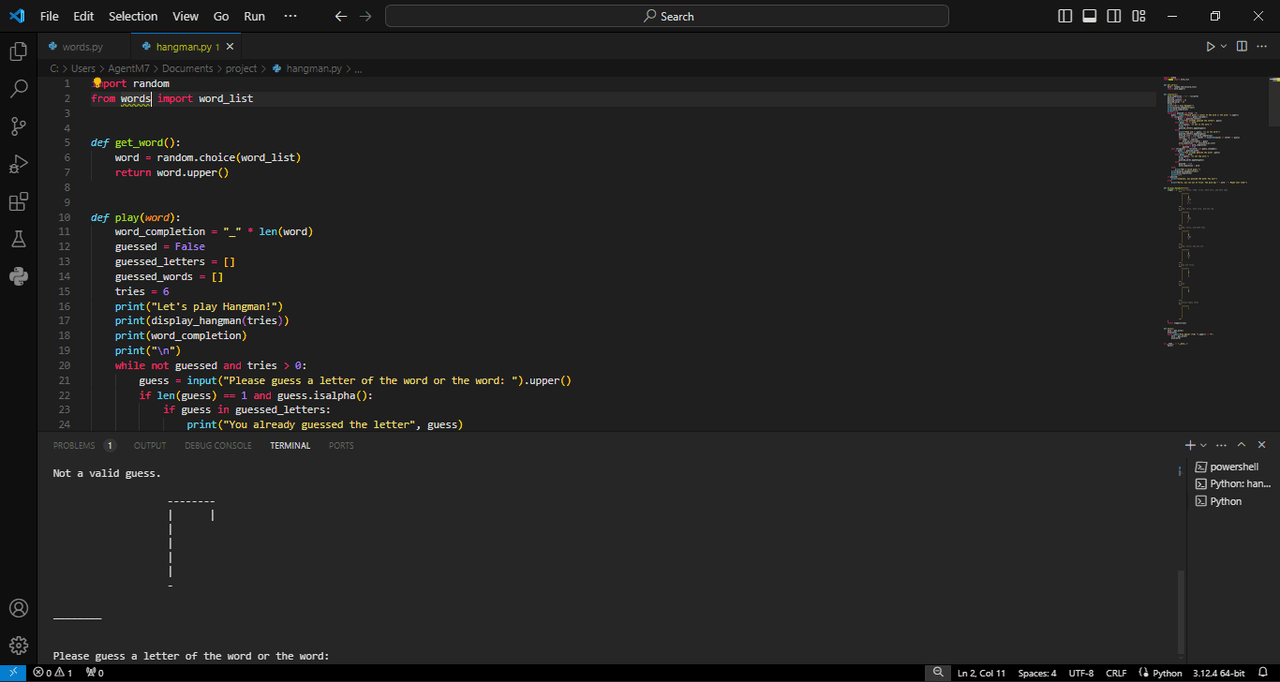1280x682 pixels.
Task: Open the Selection menu
Action: pos(133,16)
